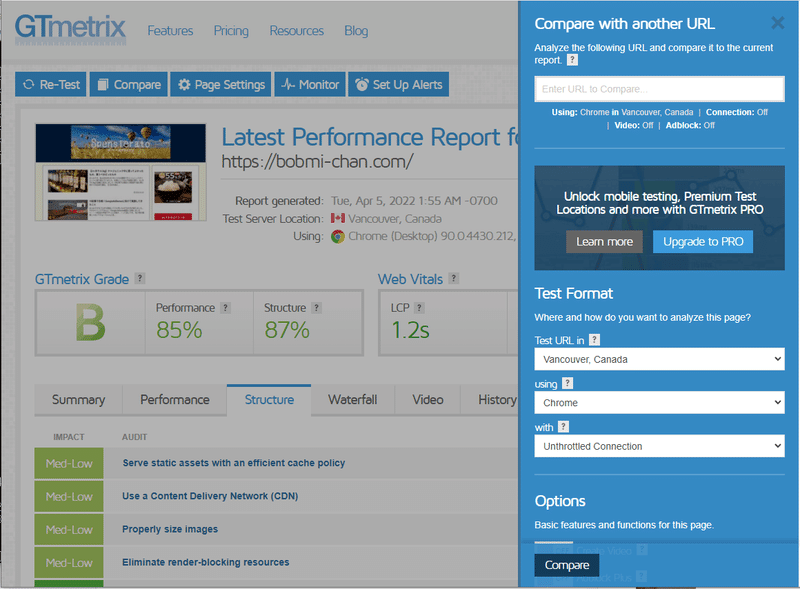Open the Unthrottled Connection dropdown
This screenshot has height=589, width=800.
coord(659,446)
